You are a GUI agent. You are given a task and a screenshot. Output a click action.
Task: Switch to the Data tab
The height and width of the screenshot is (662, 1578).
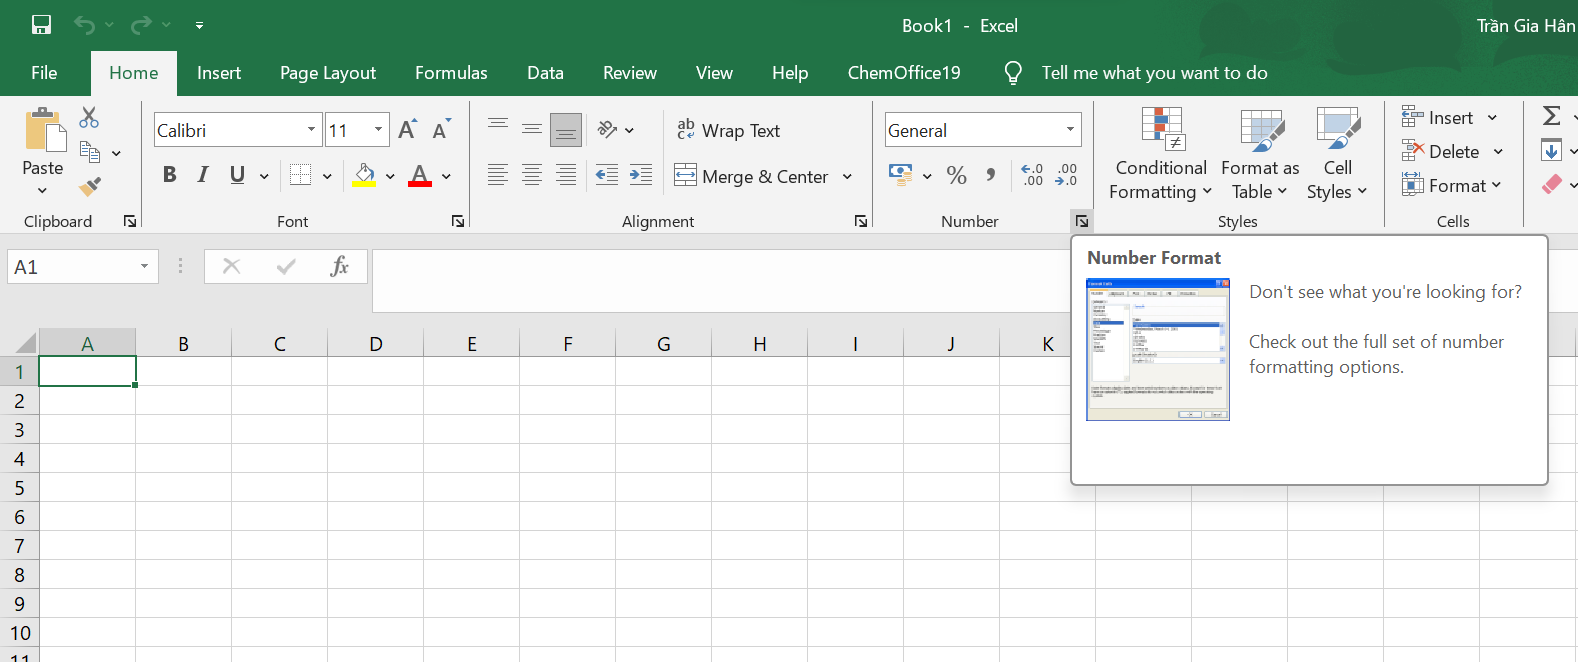click(545, 73)
